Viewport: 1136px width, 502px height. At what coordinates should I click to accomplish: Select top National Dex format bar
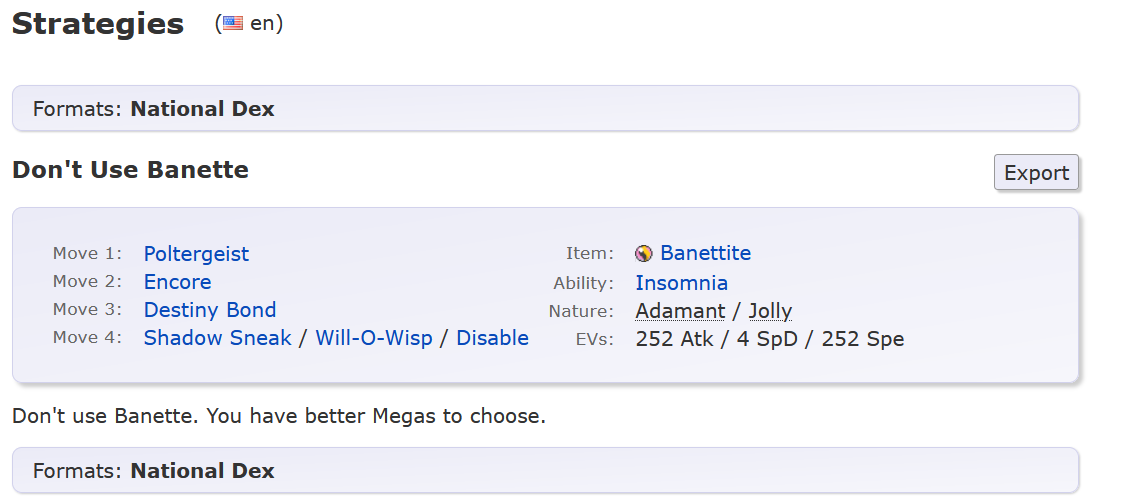[546, 109]
